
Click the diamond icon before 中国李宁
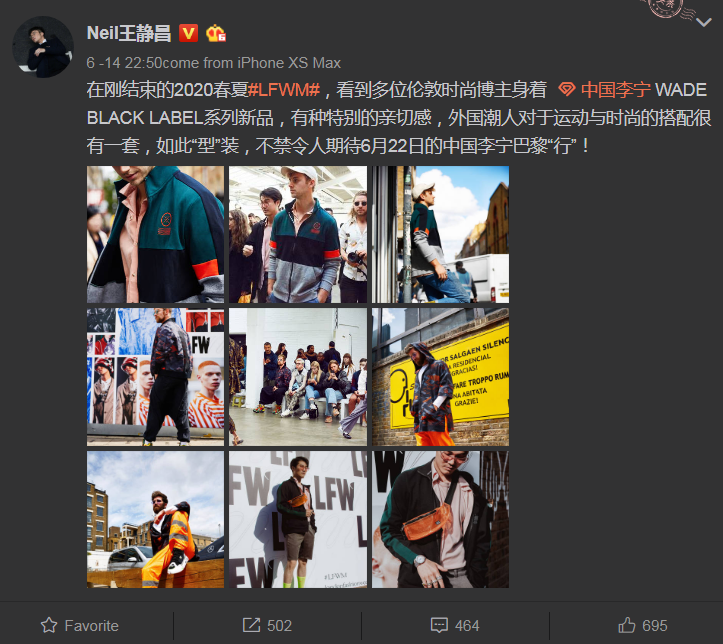click(567, 89)
